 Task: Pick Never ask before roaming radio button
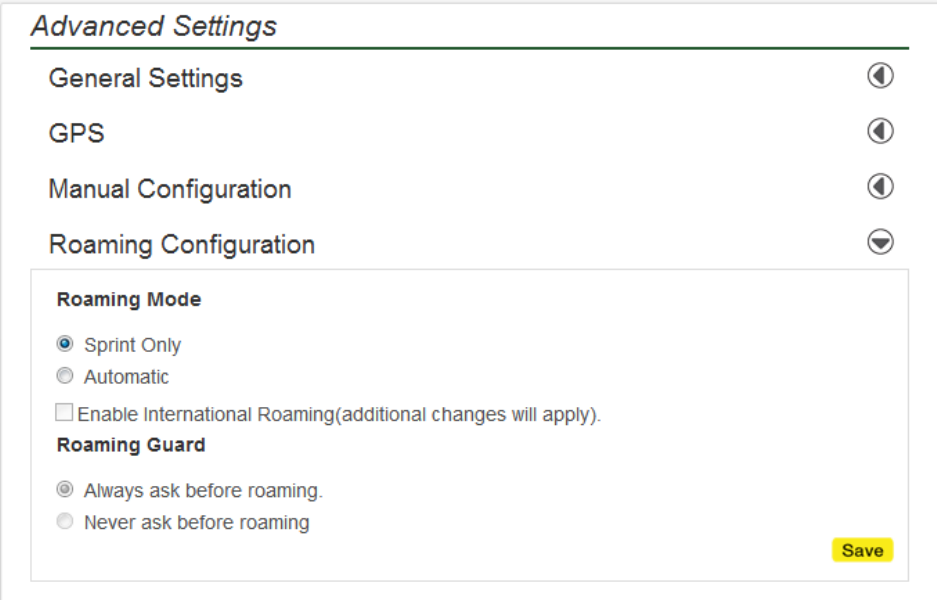65,521
